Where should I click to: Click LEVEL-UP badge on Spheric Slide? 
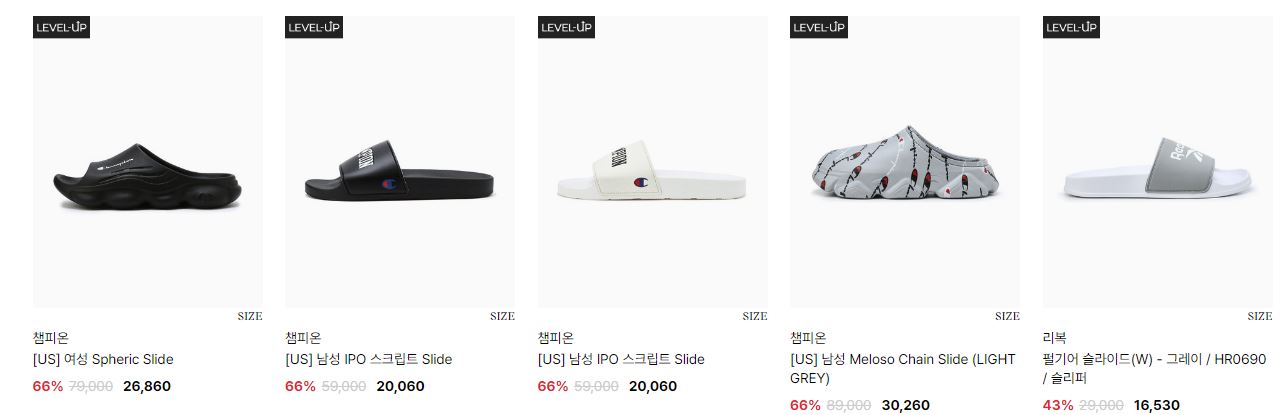tap(62, 27)
